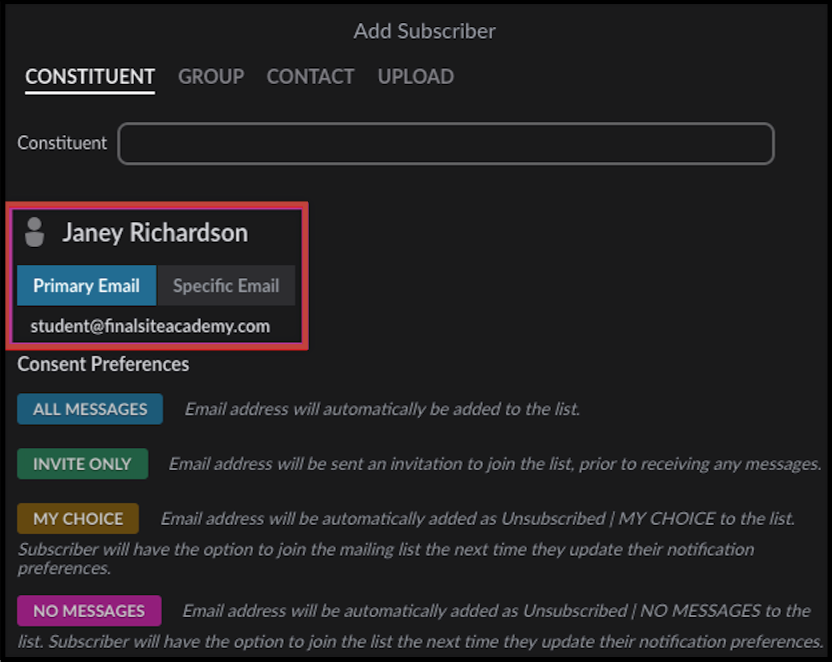Screen dimensions: 832x662
Task: Select the Primary Email option
Action: (86, 285)
